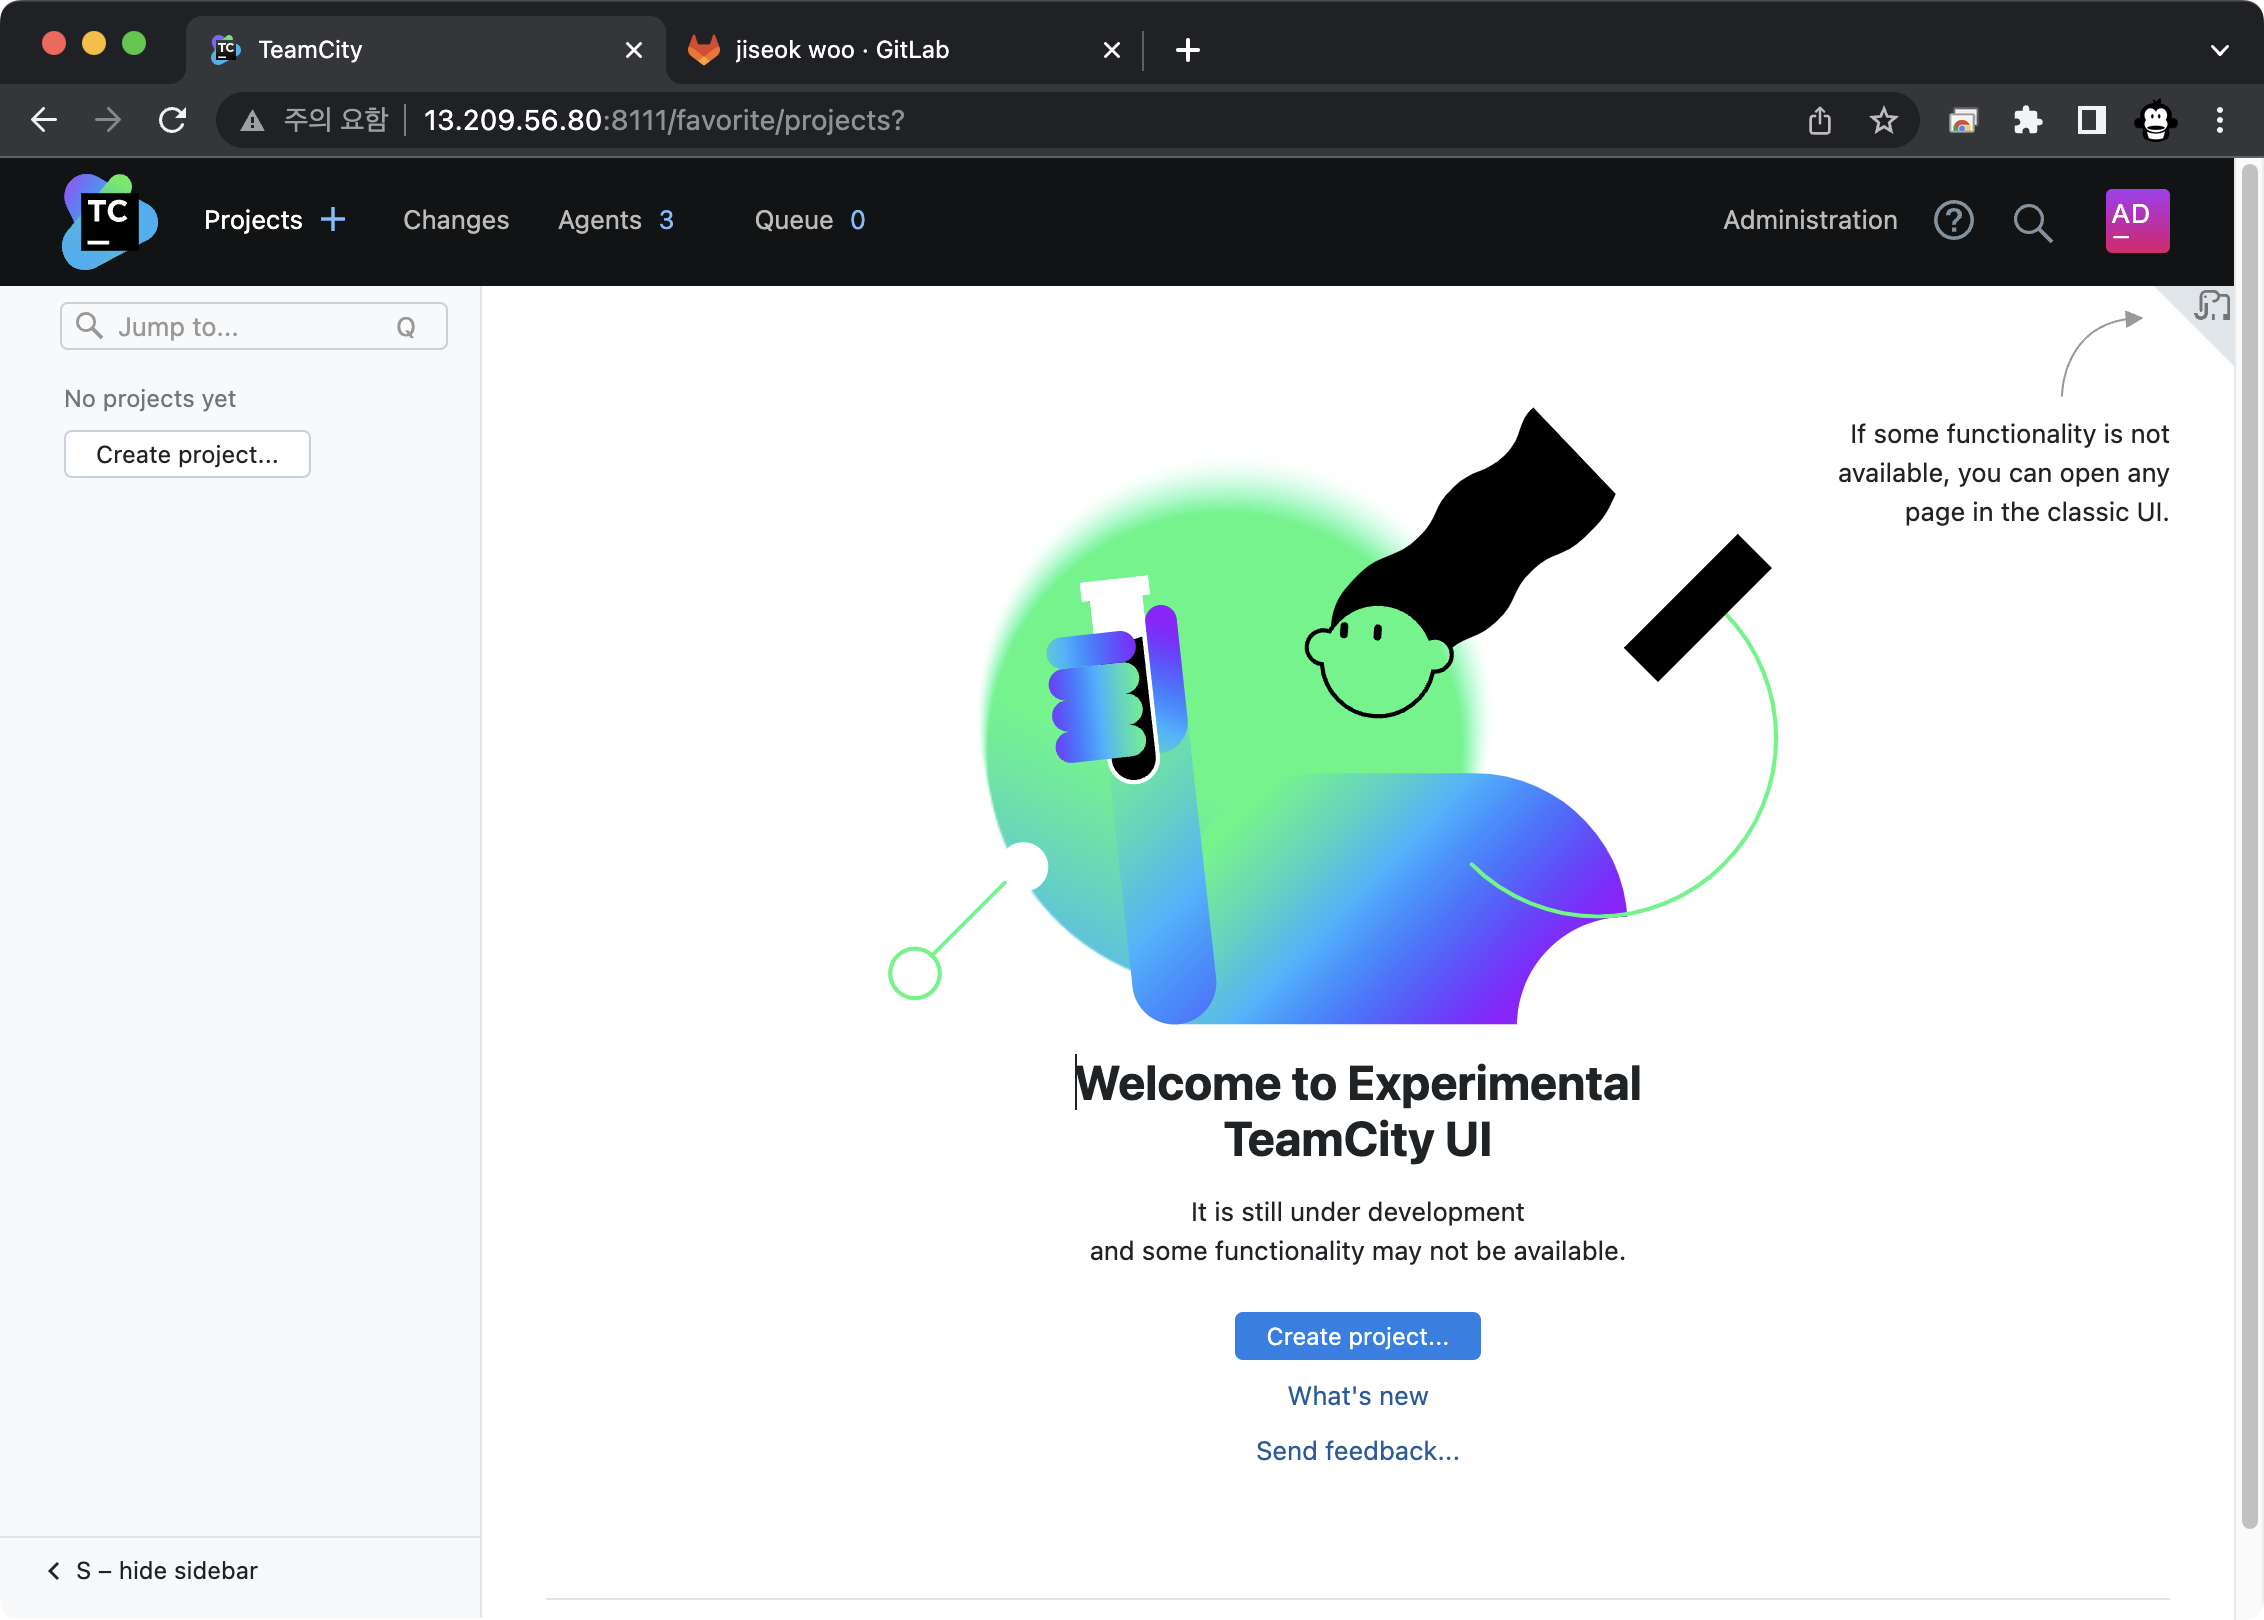Click the not secure warning icon
This screenshot has height=1620, width=2264.
point(252,121)
